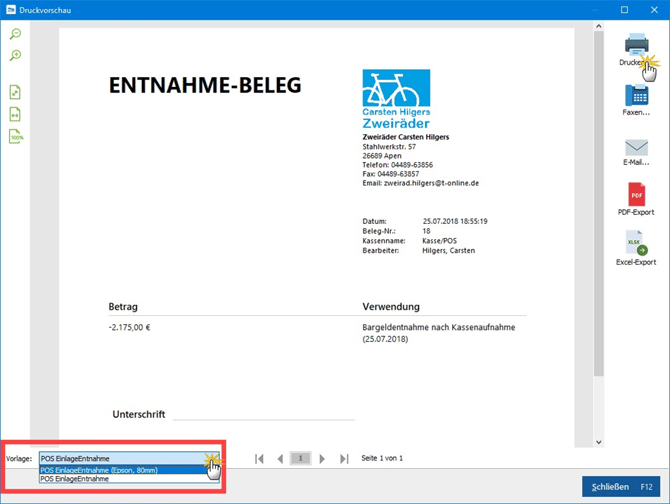
Task: Fit whole page in preview
Action: pyautogui.click(x=16, y=92)
